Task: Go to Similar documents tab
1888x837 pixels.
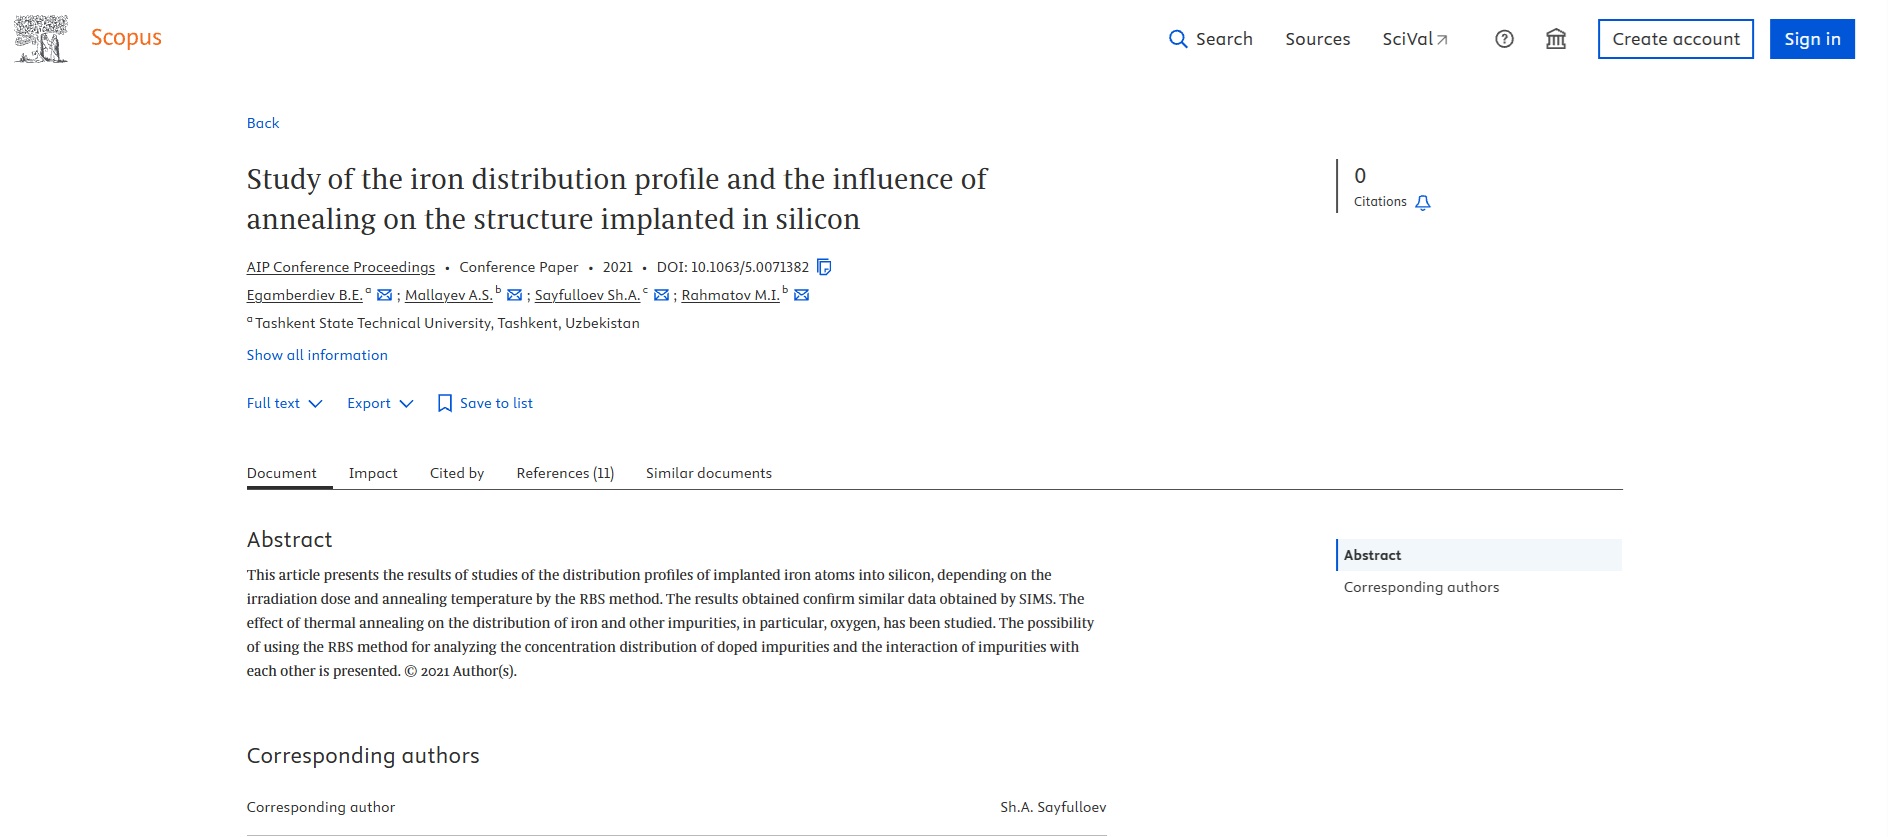Action: pos(708,473)
